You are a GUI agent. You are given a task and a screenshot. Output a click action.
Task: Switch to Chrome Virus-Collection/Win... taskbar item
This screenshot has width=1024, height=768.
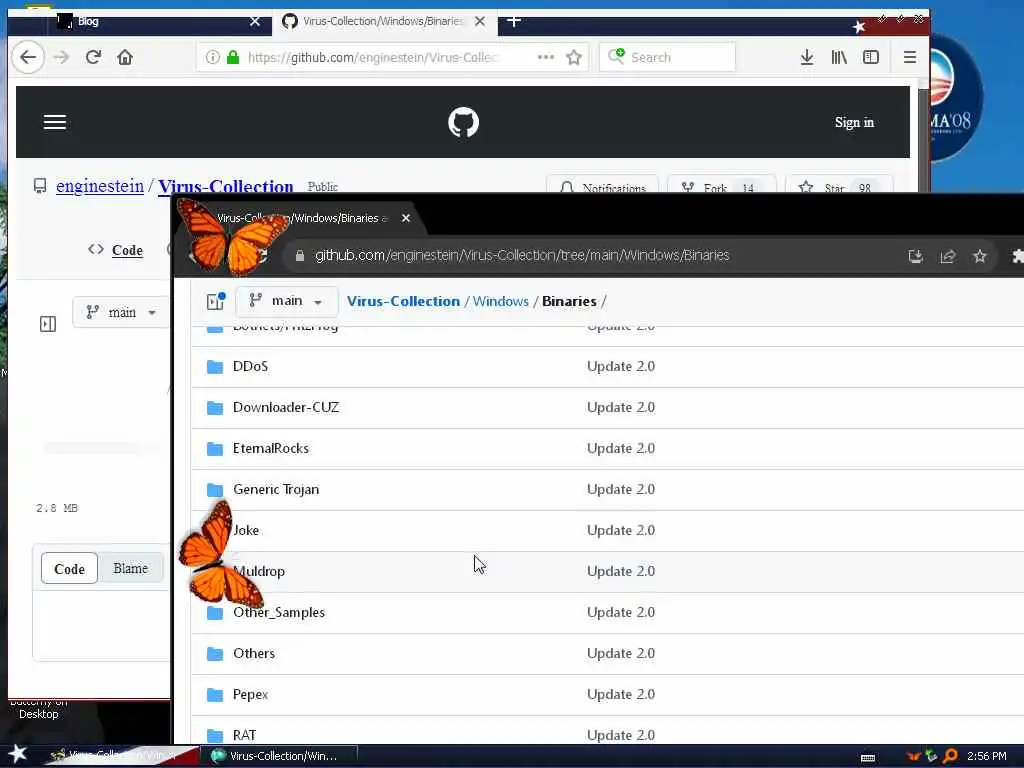[280, 756]
